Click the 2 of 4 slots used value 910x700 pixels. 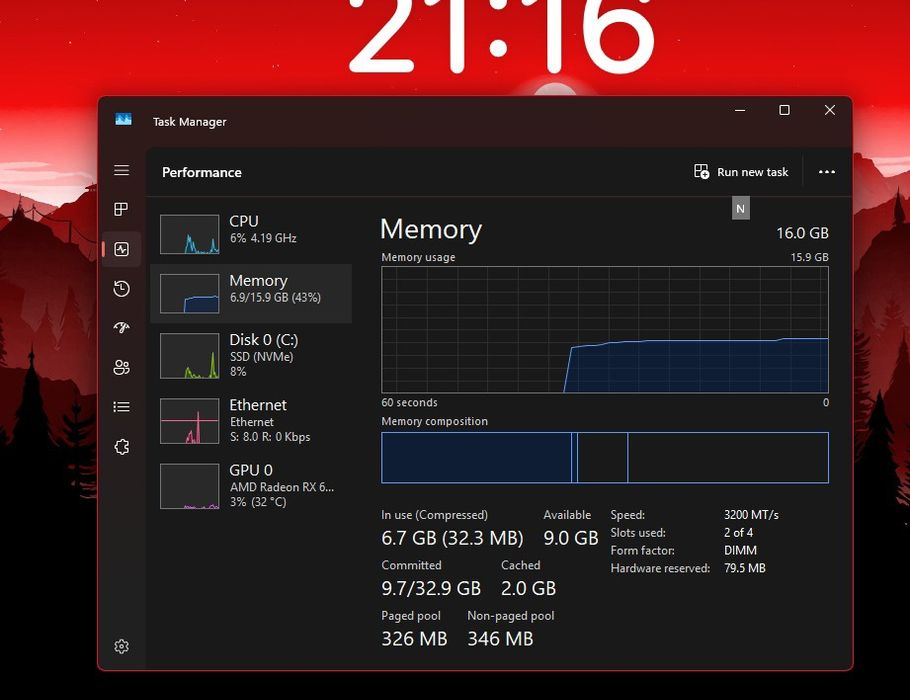point(738,533)
